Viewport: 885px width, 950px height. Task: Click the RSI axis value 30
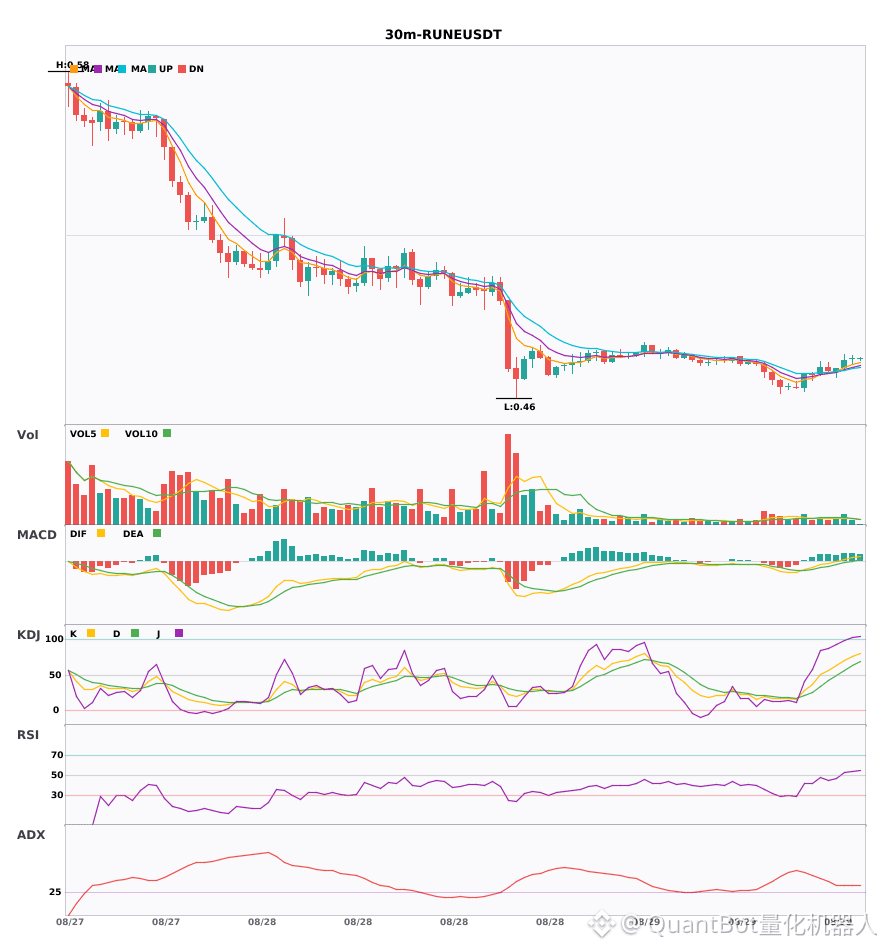pyautogui.click(x=57, y=795)
